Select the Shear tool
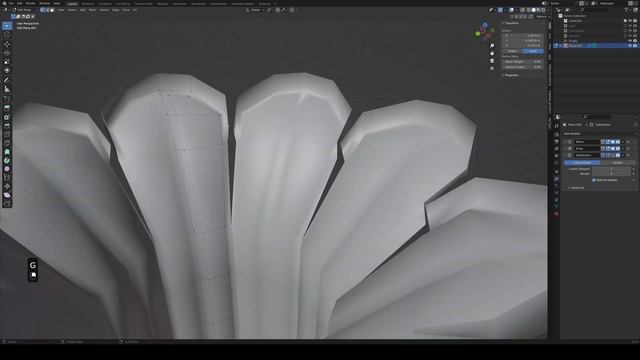640x360 pixels. tap(7, 195)
